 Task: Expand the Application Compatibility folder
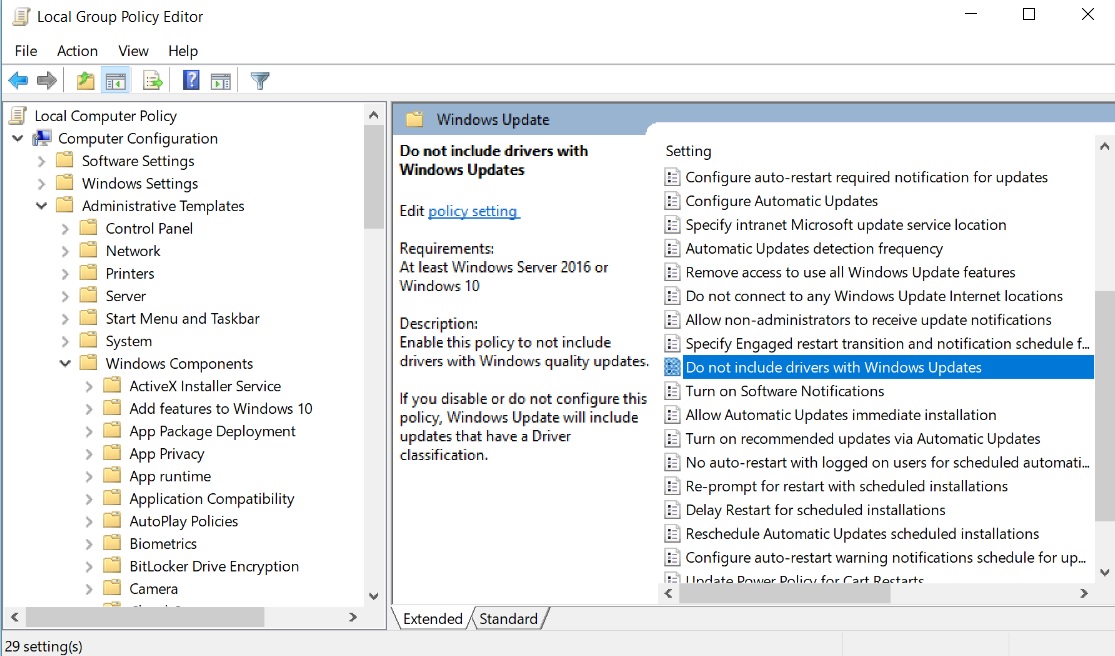tap(88, 499)
